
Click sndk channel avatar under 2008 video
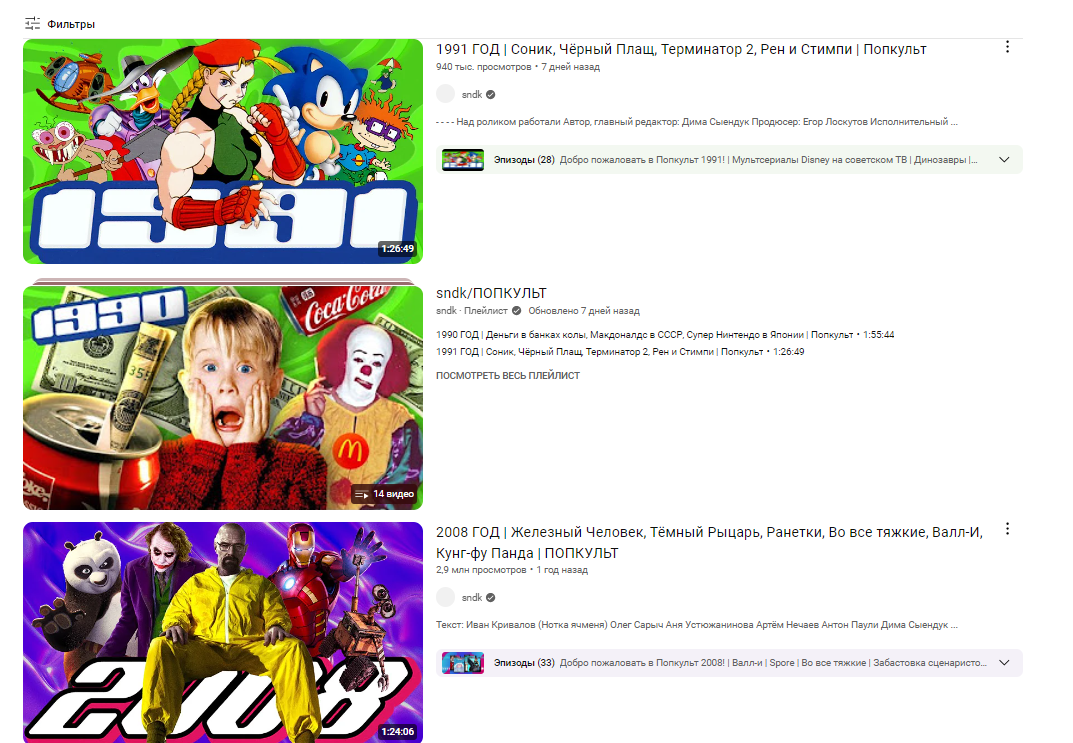tap(445, 597)
